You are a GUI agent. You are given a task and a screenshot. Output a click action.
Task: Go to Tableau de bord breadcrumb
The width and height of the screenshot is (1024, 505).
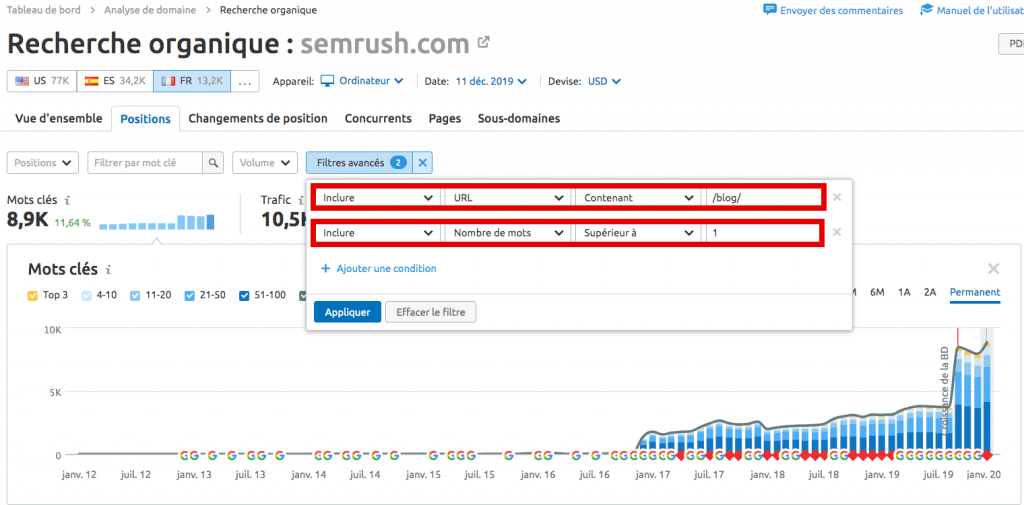click(x=42, y=10)
